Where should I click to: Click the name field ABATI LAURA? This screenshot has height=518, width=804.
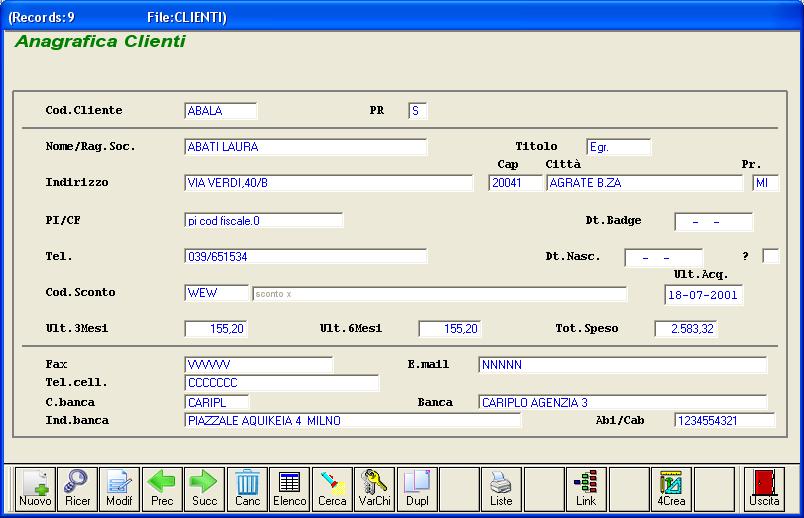point(305,147)
